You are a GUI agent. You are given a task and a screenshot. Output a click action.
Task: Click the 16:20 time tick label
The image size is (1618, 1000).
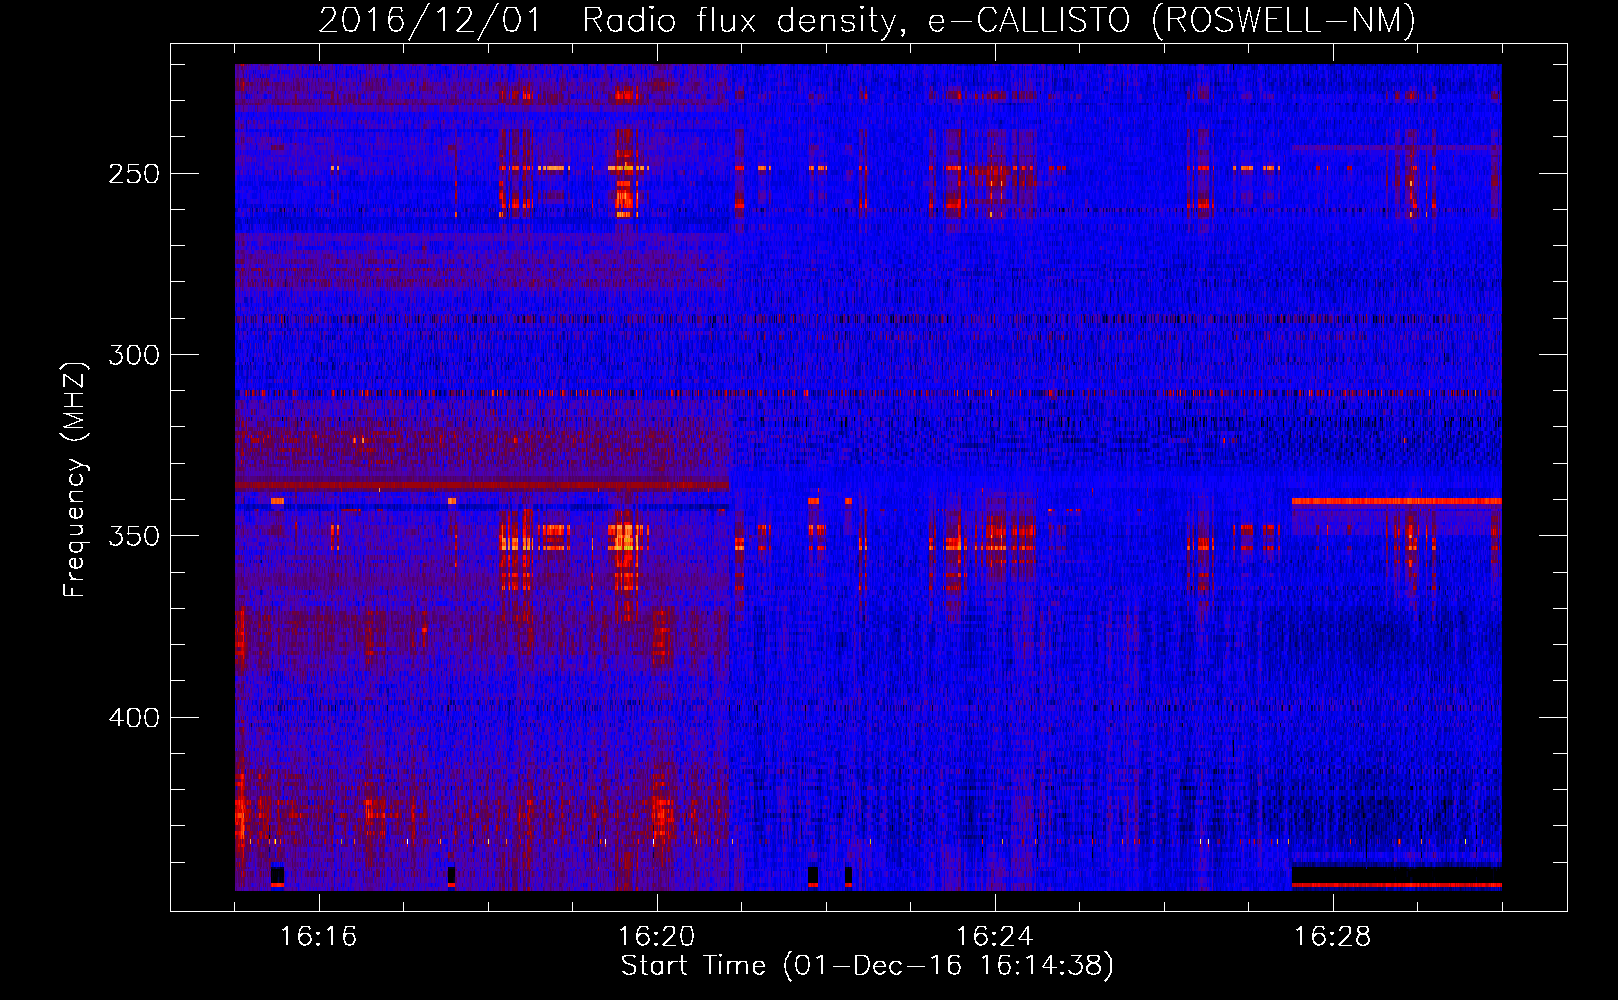(656, 937)
